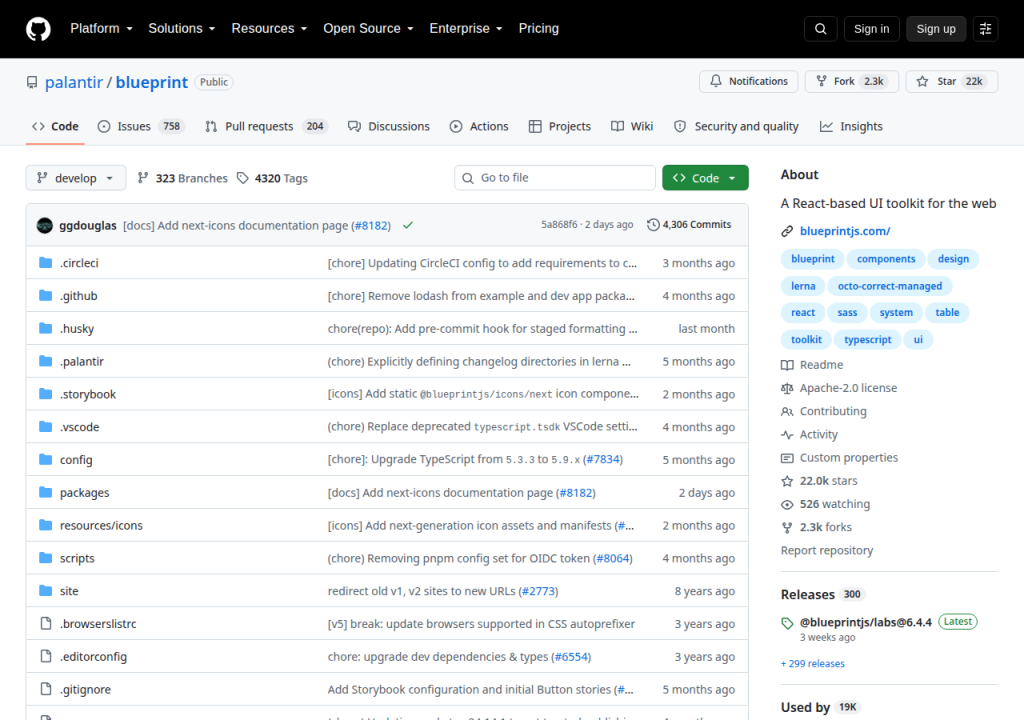The image size is (1024, 720).
Task: View 323 Branches
Action: coord(182,178)
